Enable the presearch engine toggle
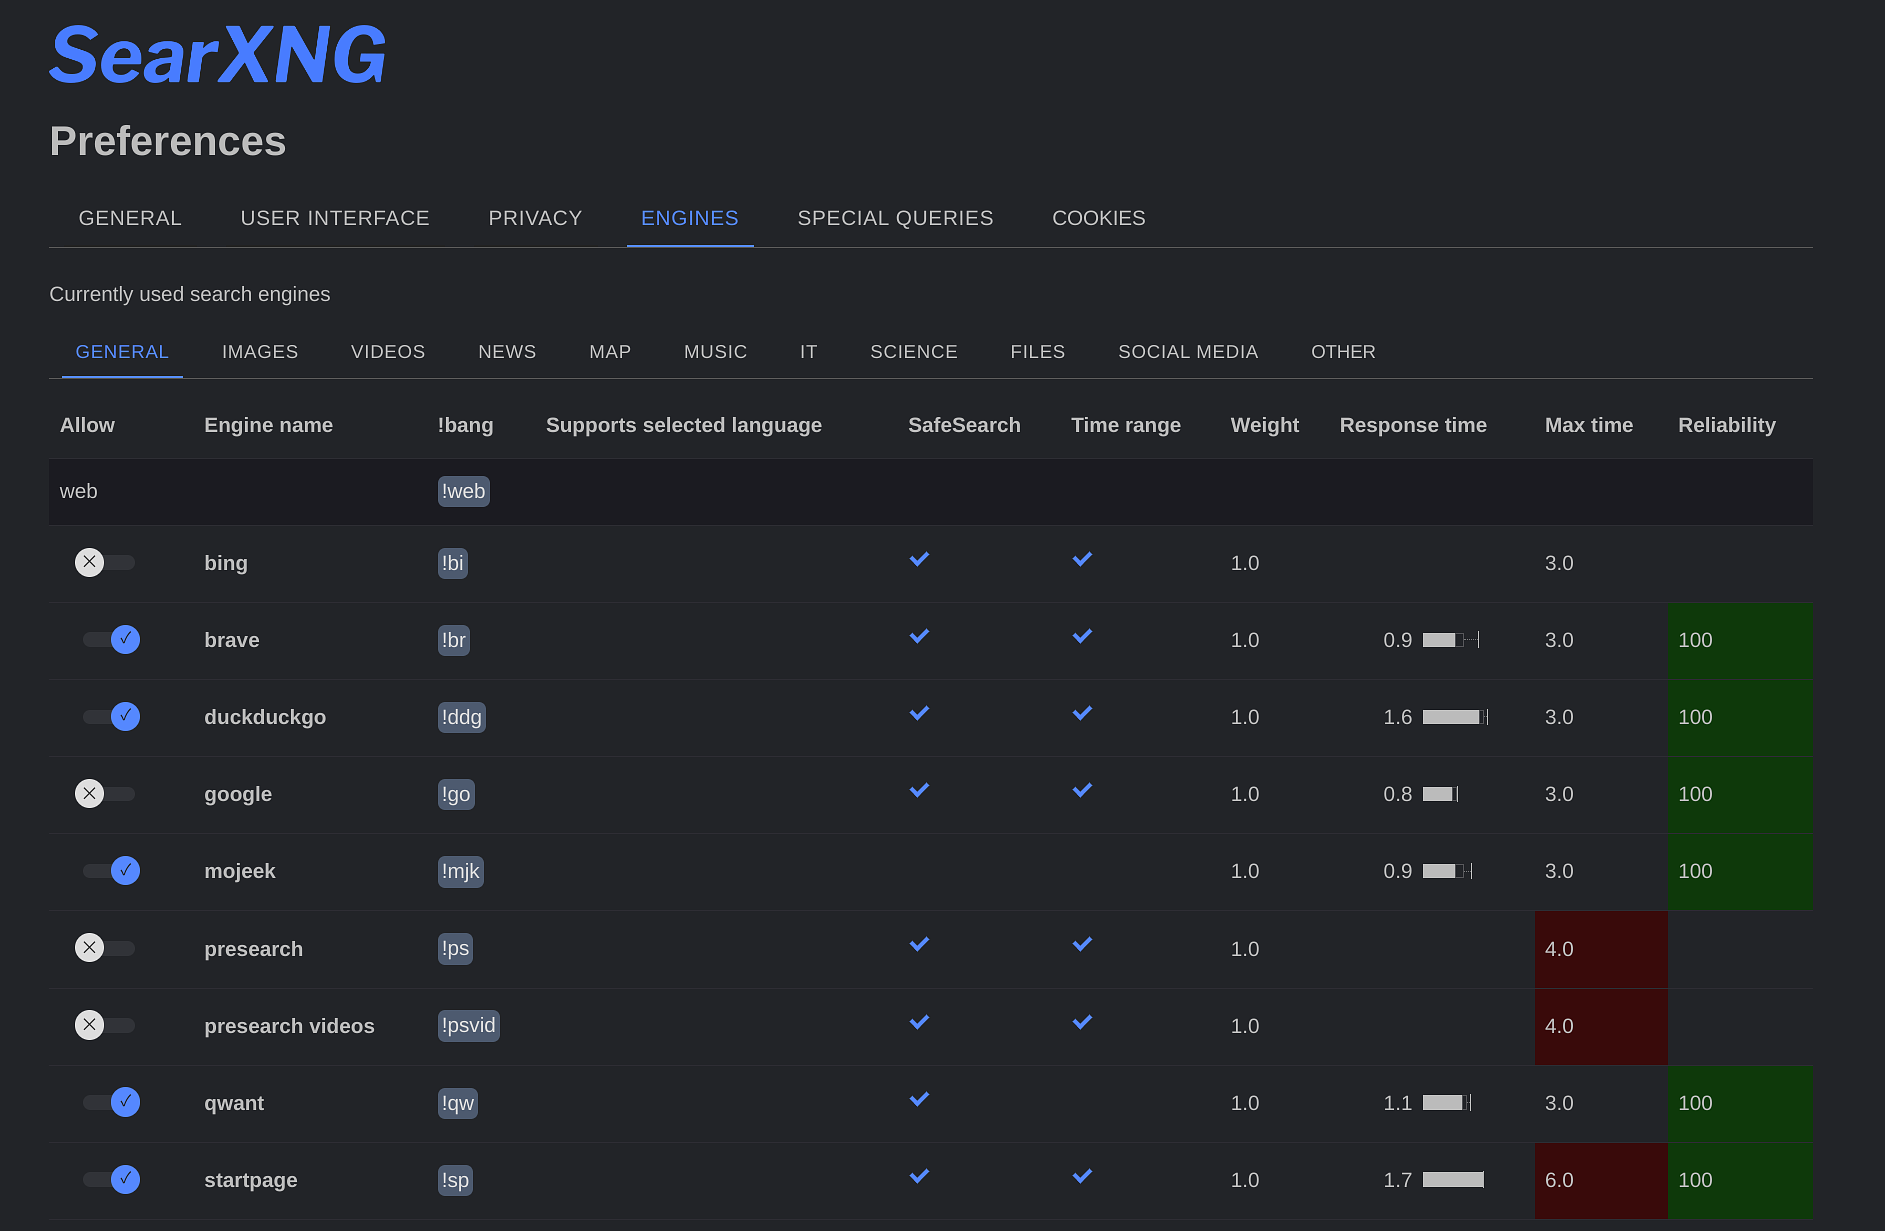This screenshot has width=1885, height=1231. point(105,948)
